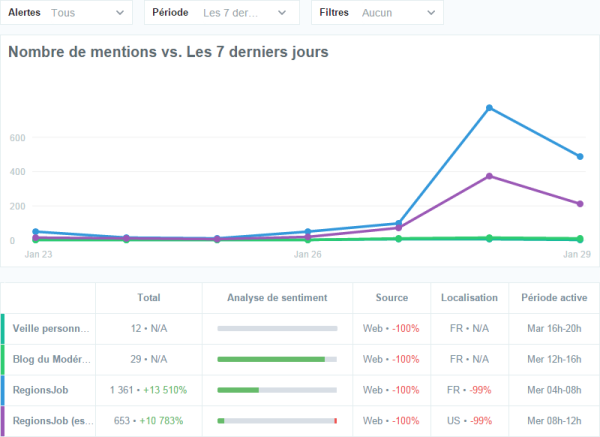Click the Période active column header
The image size is (600, 437).
click(x=553, y=298)
